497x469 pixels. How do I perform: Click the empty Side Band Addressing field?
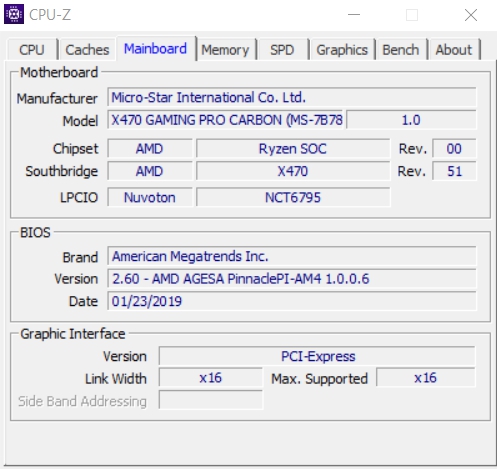click(211, 400)
